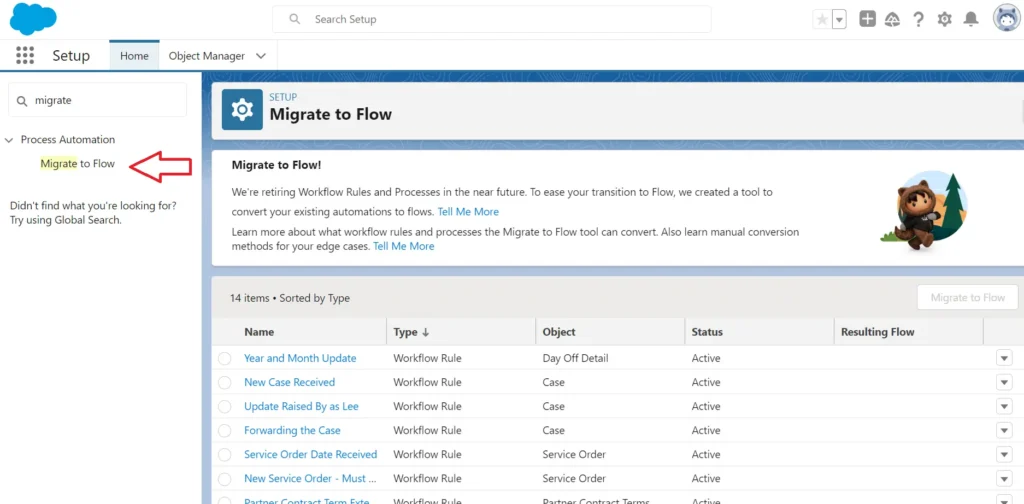The width and height of the screenshot is (1024, 504).
Task: Click the Quick Find magnifier icon
Action: pyautogui.click(x=22, y=101)
